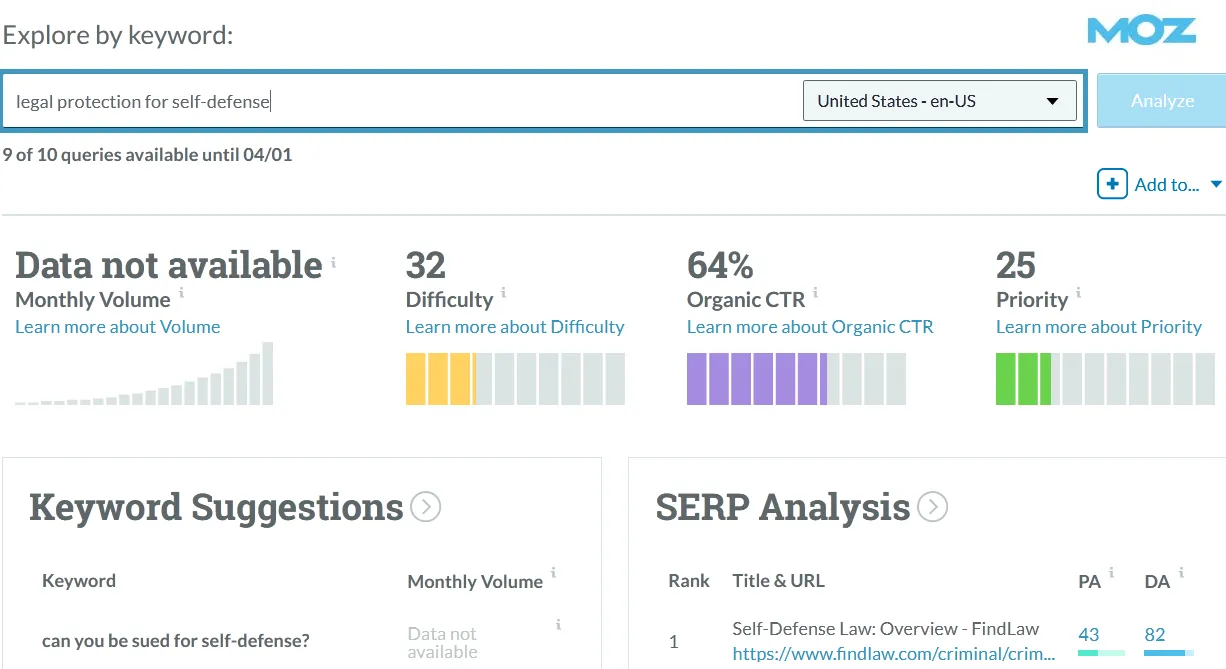
Task: Click info icon beside DA column
Action: 1181,573
